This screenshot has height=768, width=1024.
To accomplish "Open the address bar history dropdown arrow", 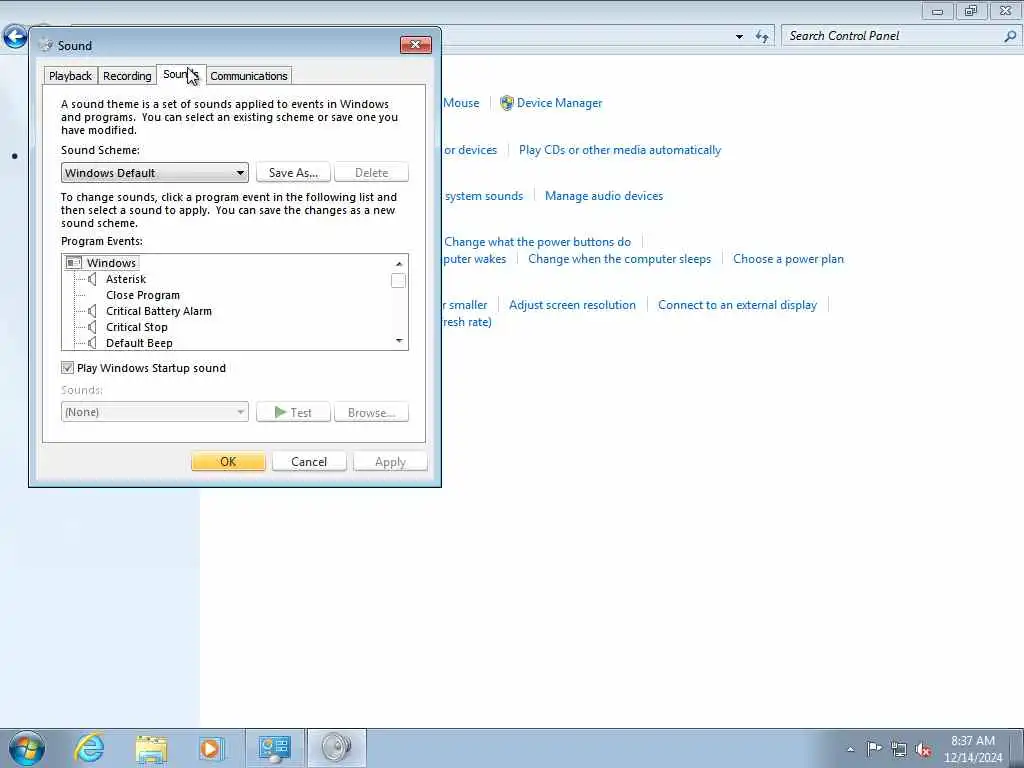I will 739,37.
